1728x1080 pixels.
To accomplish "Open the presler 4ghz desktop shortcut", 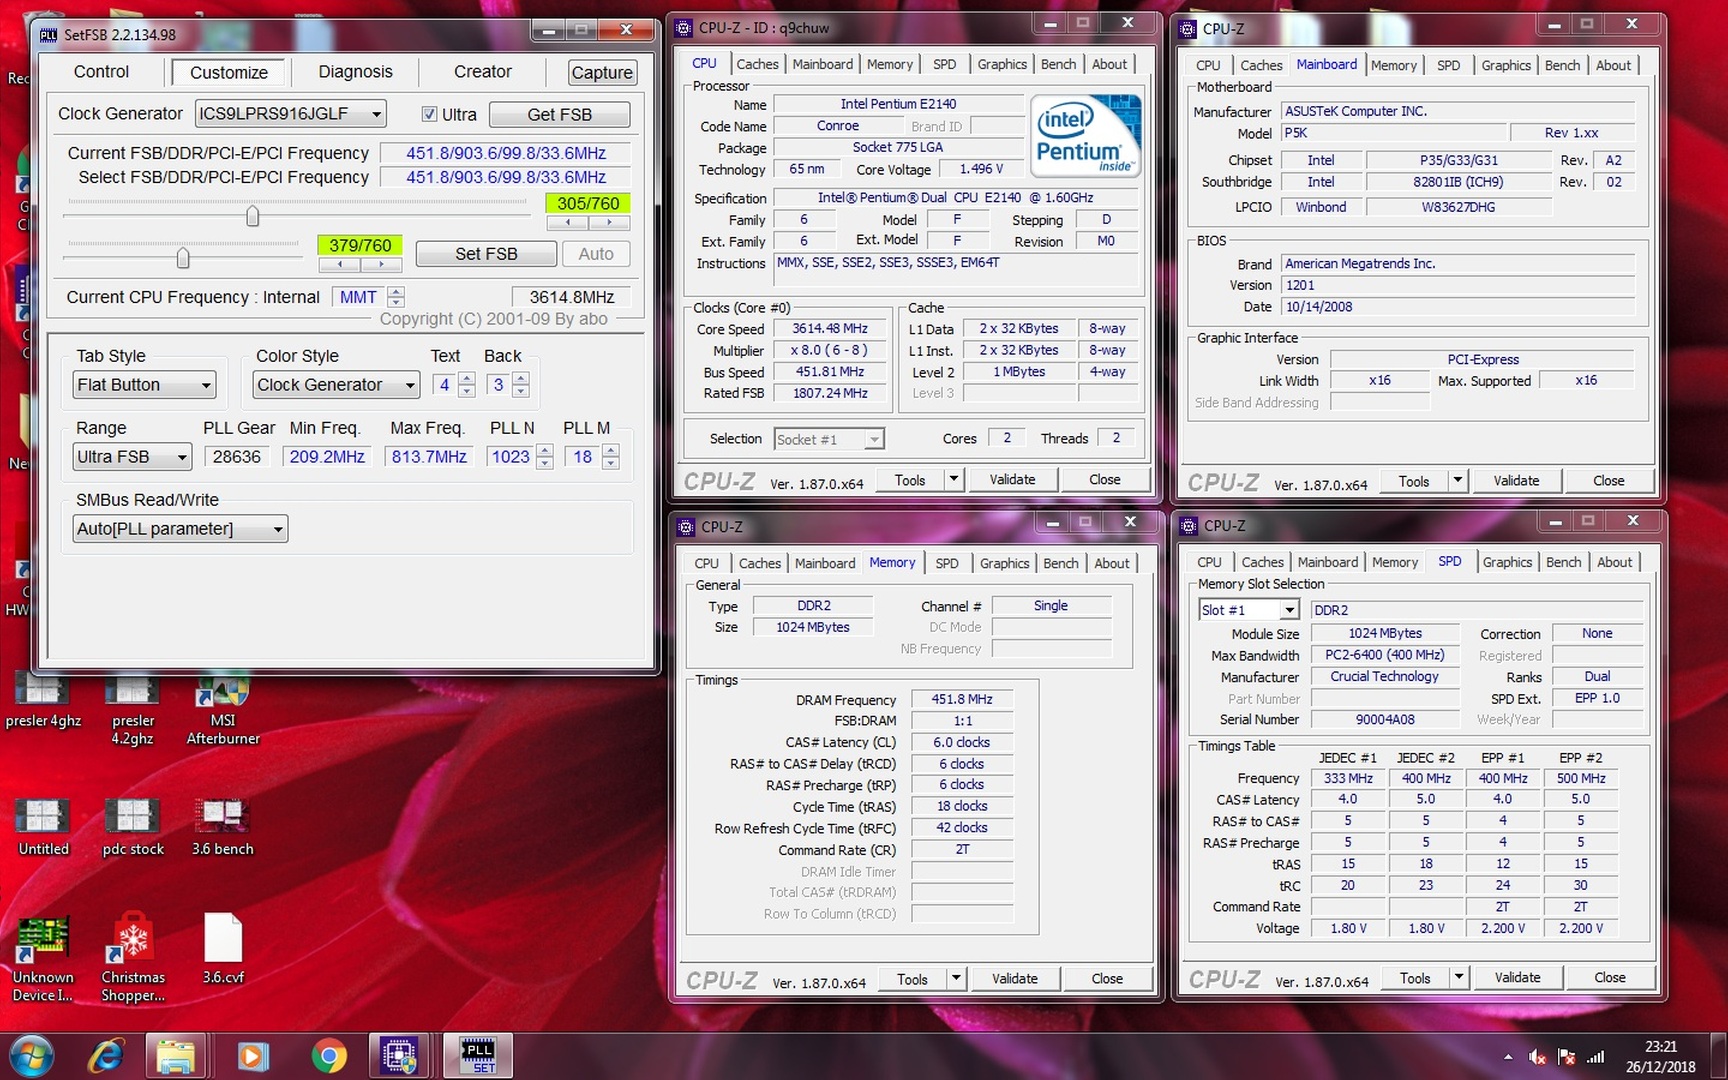I will point(43,702).
